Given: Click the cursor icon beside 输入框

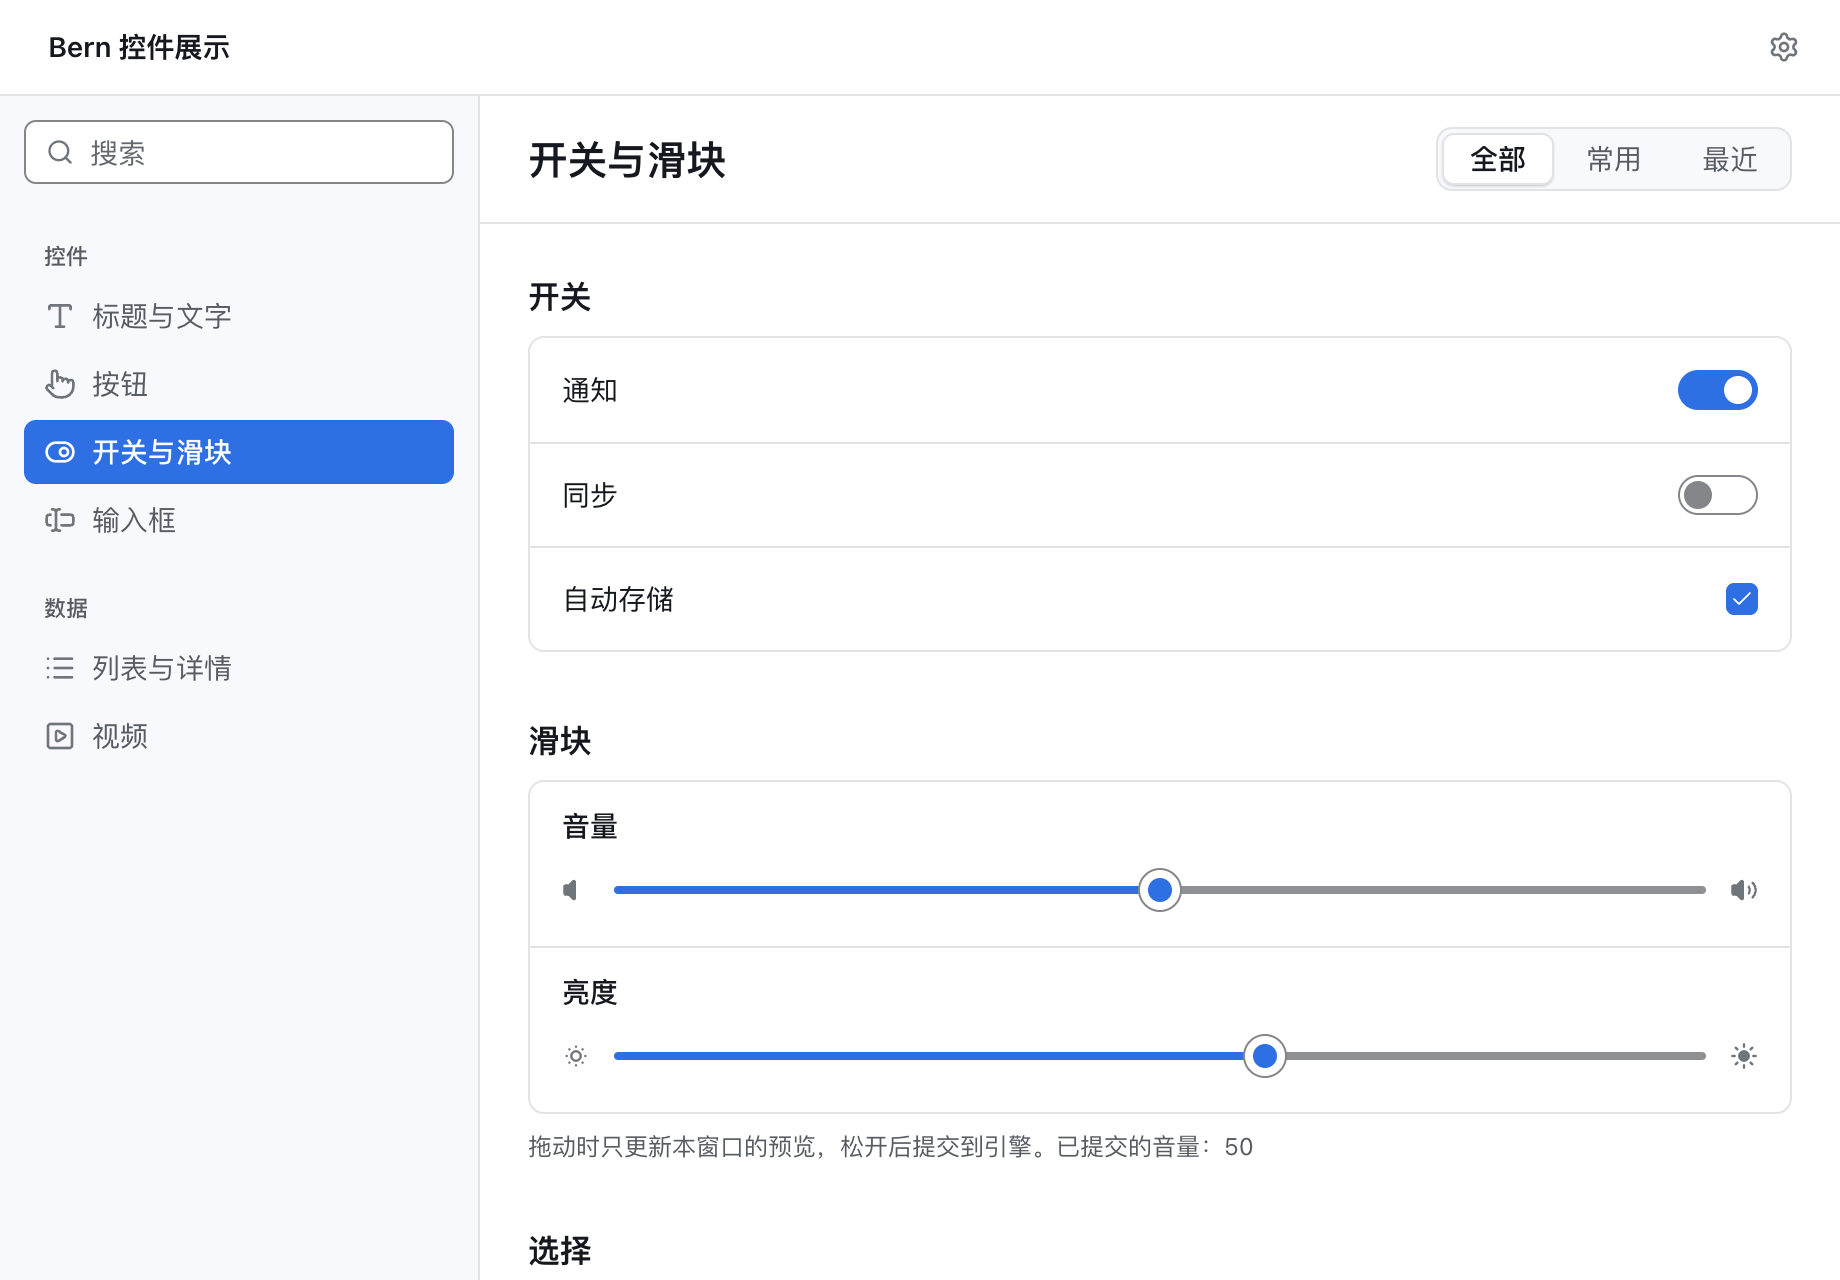Looking at the screenshot, I should 60,520.
